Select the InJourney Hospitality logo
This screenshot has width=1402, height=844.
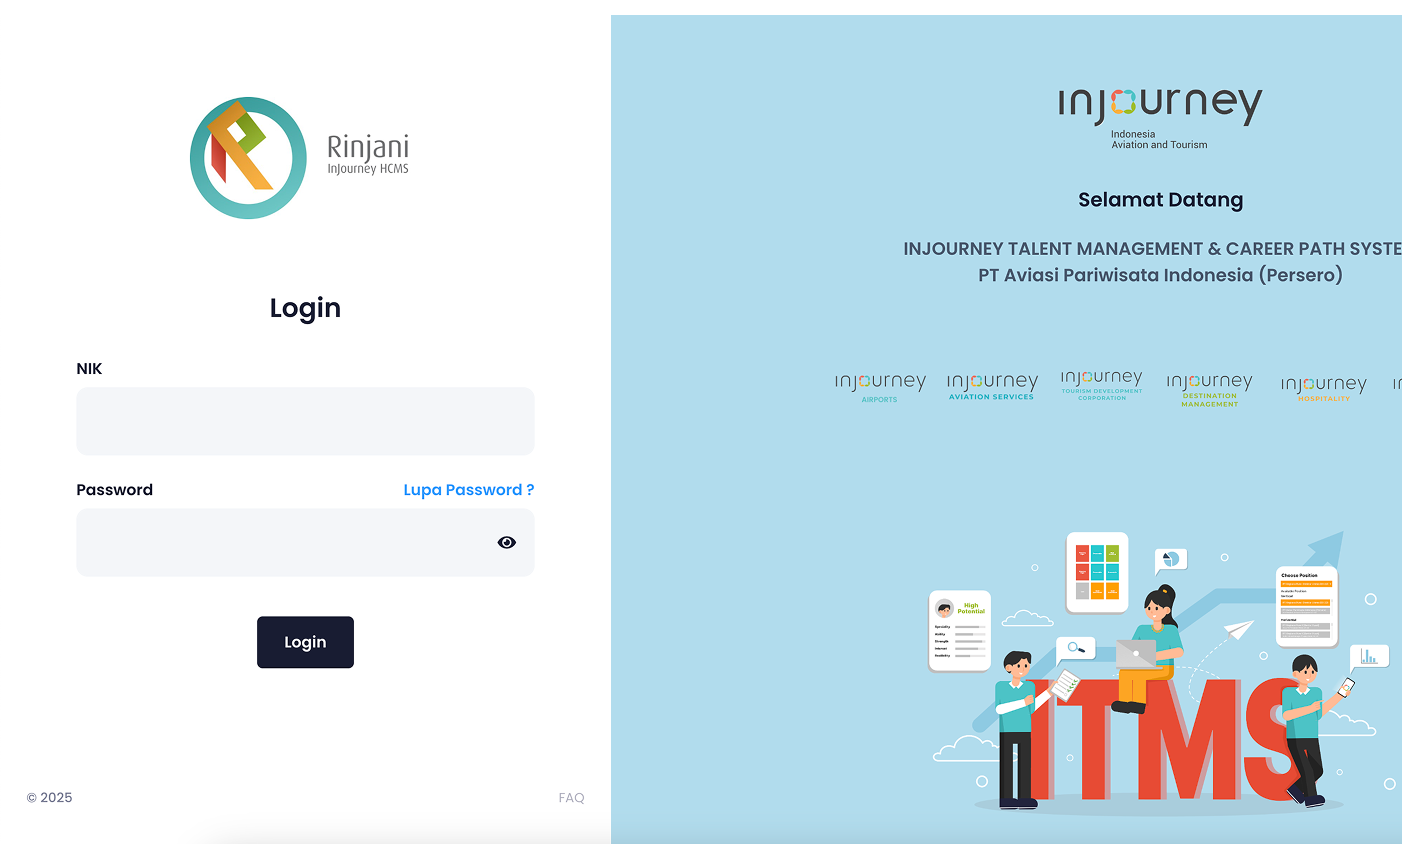[x=1324, y=388]
